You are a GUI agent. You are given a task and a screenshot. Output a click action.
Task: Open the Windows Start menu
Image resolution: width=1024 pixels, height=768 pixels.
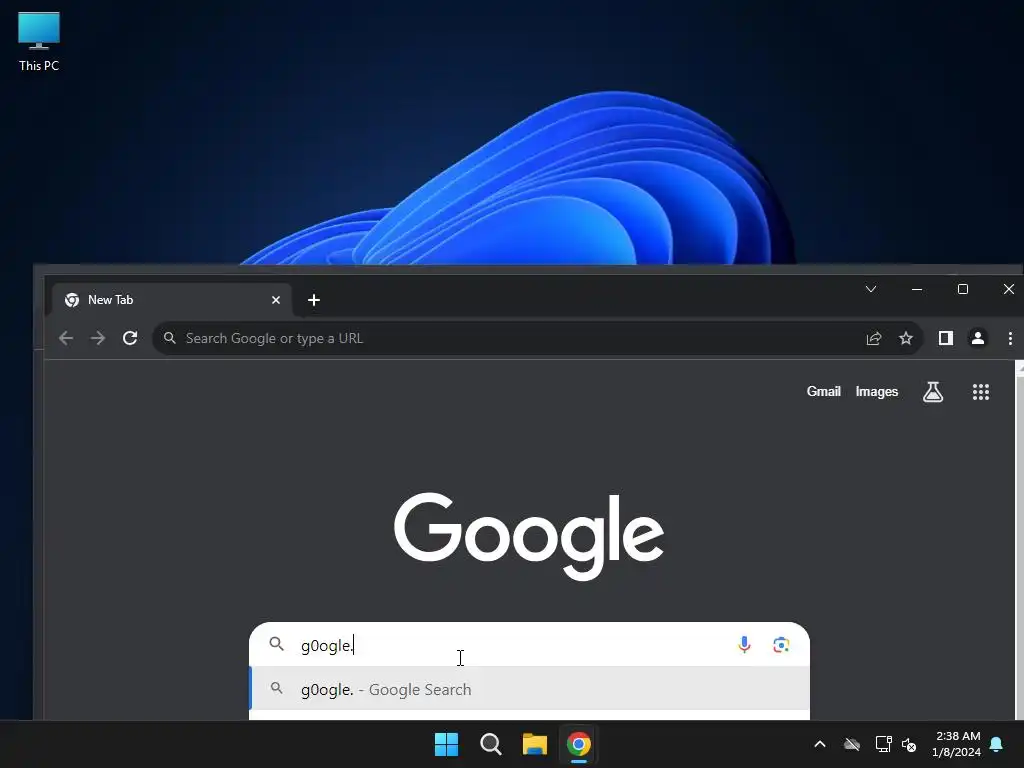(x=447, y=744)
